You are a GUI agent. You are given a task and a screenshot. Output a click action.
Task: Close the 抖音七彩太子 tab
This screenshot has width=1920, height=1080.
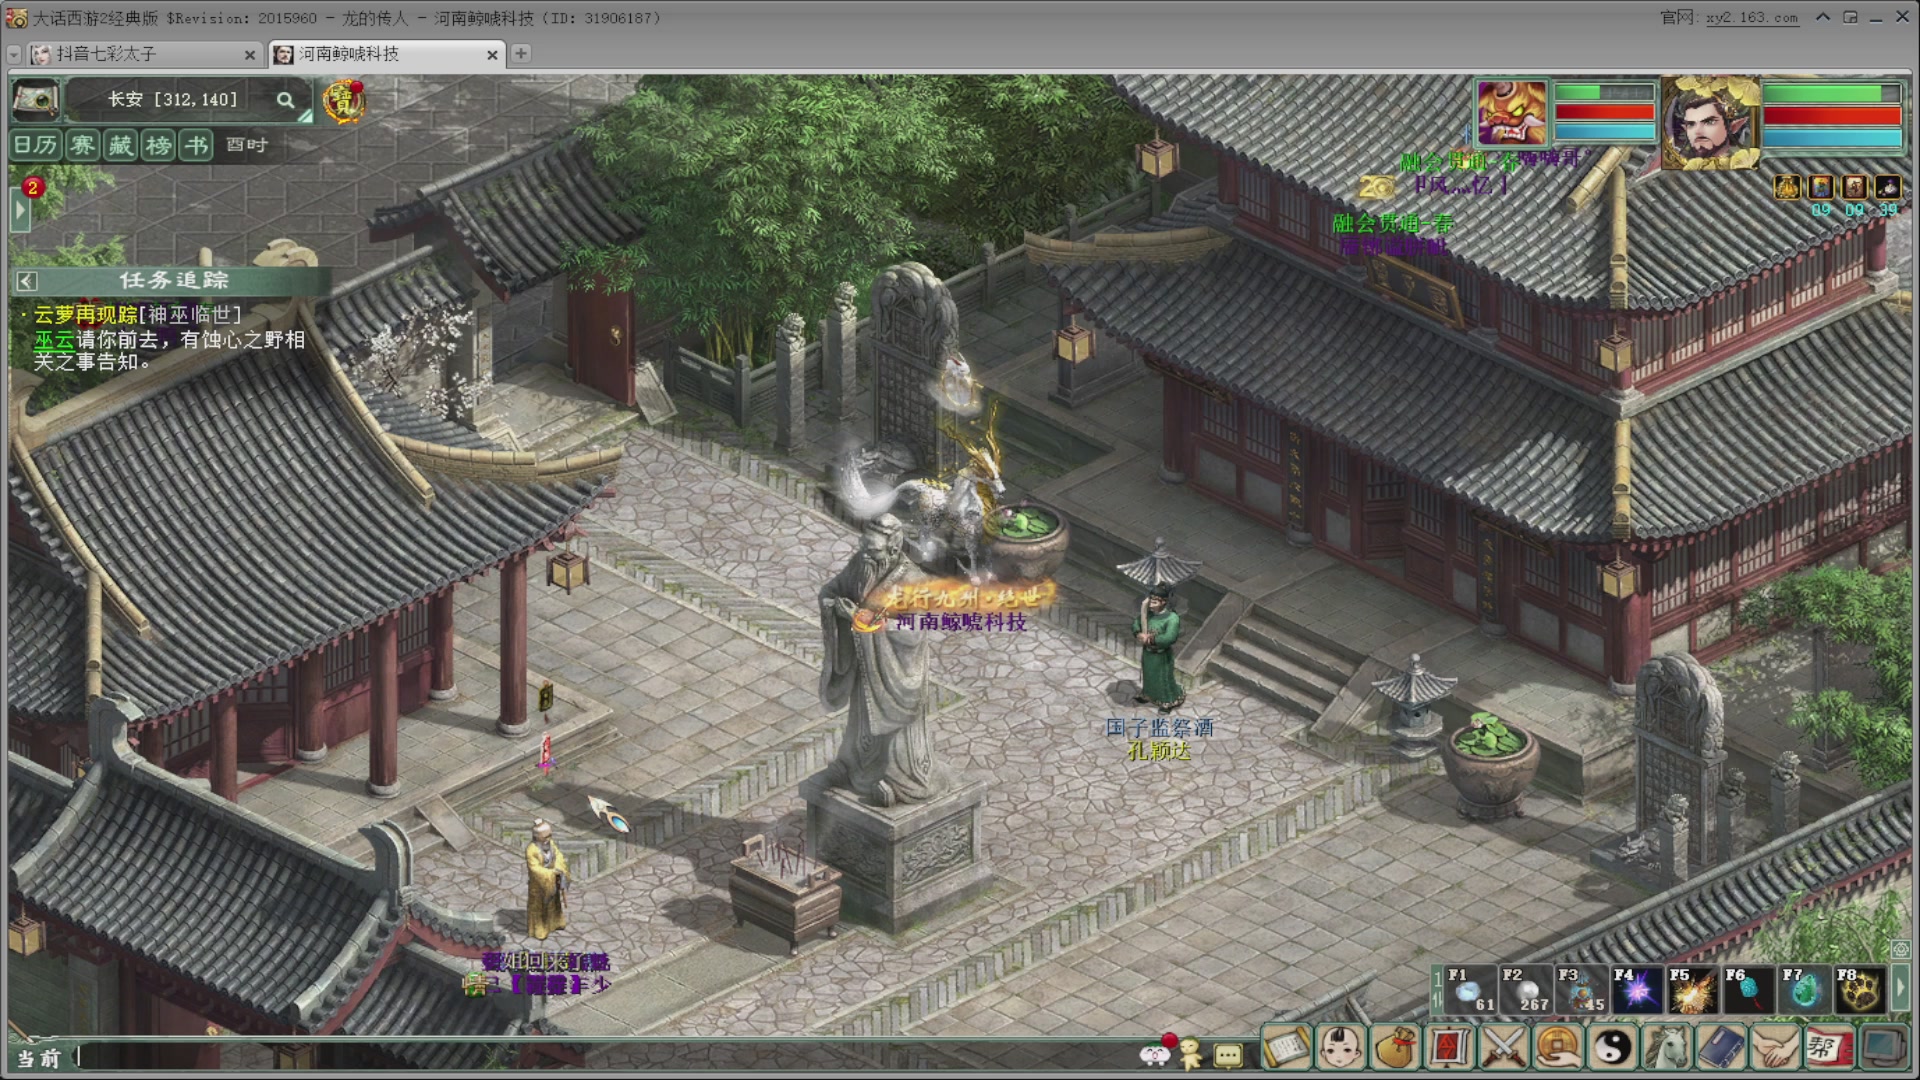[249, 55]
